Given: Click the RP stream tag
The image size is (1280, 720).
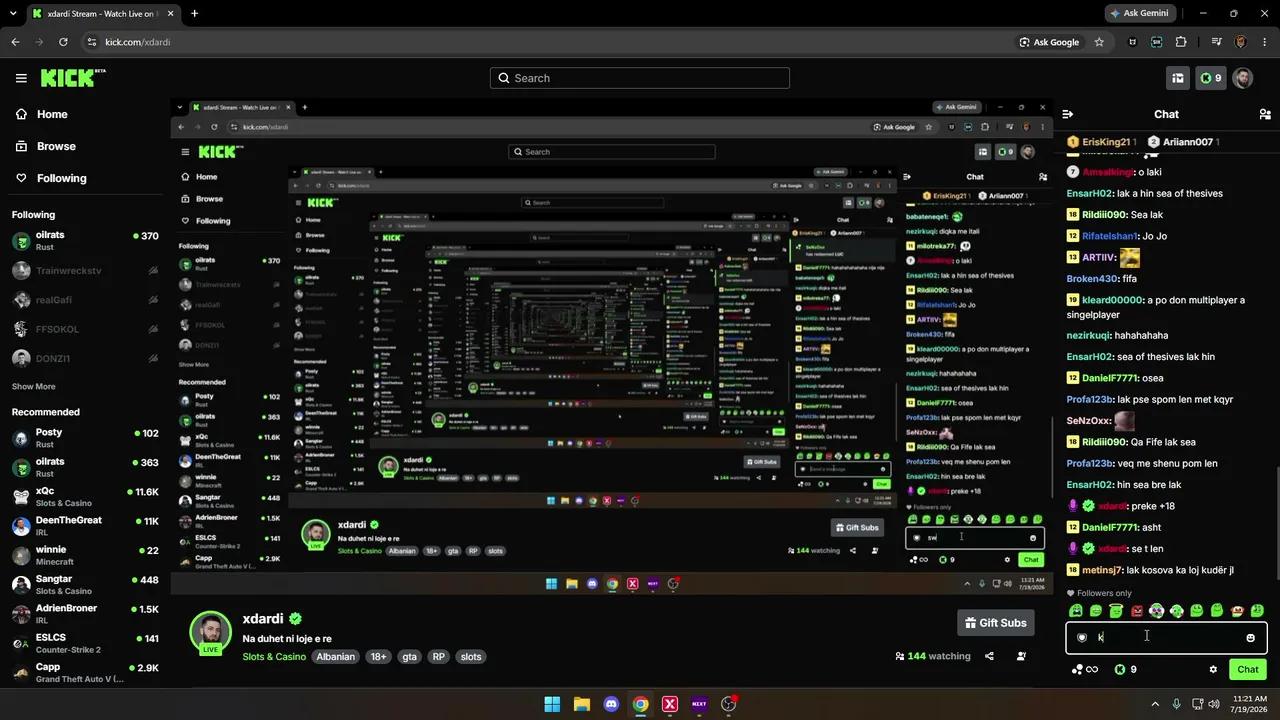Looking at the screenshot, I should tap(438, 657).
